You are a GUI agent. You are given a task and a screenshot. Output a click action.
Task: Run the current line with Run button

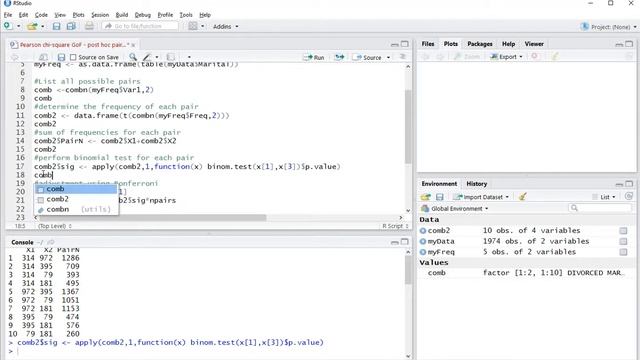click(x=313, y=58)
